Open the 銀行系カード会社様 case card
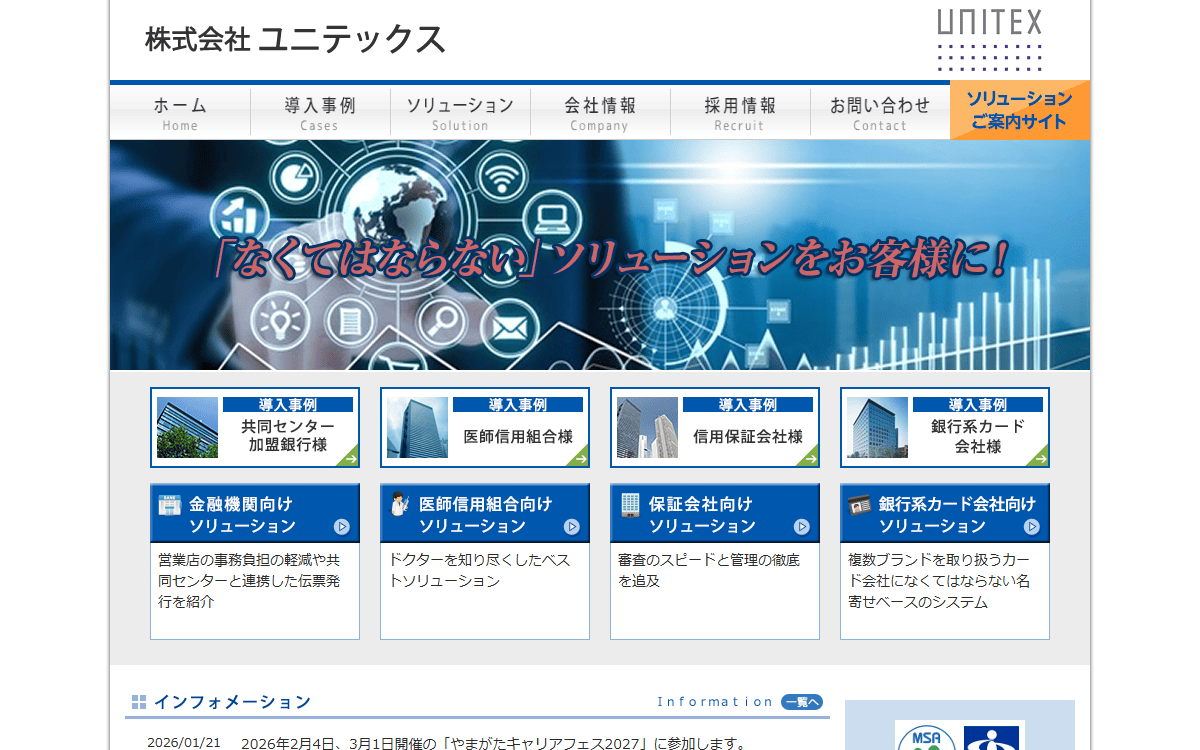The height and width of the screenshot is (750, 1200). point(945,428)
